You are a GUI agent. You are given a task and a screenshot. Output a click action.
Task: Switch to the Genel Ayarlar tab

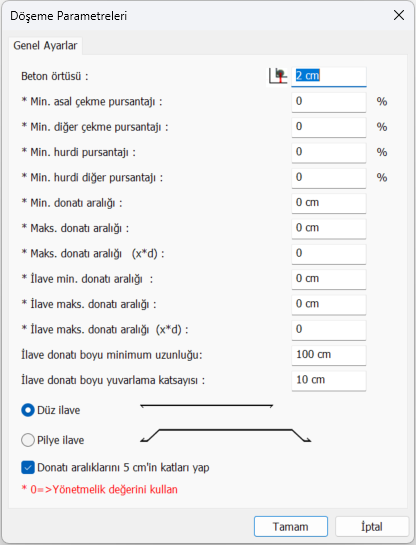click(46, 46)
